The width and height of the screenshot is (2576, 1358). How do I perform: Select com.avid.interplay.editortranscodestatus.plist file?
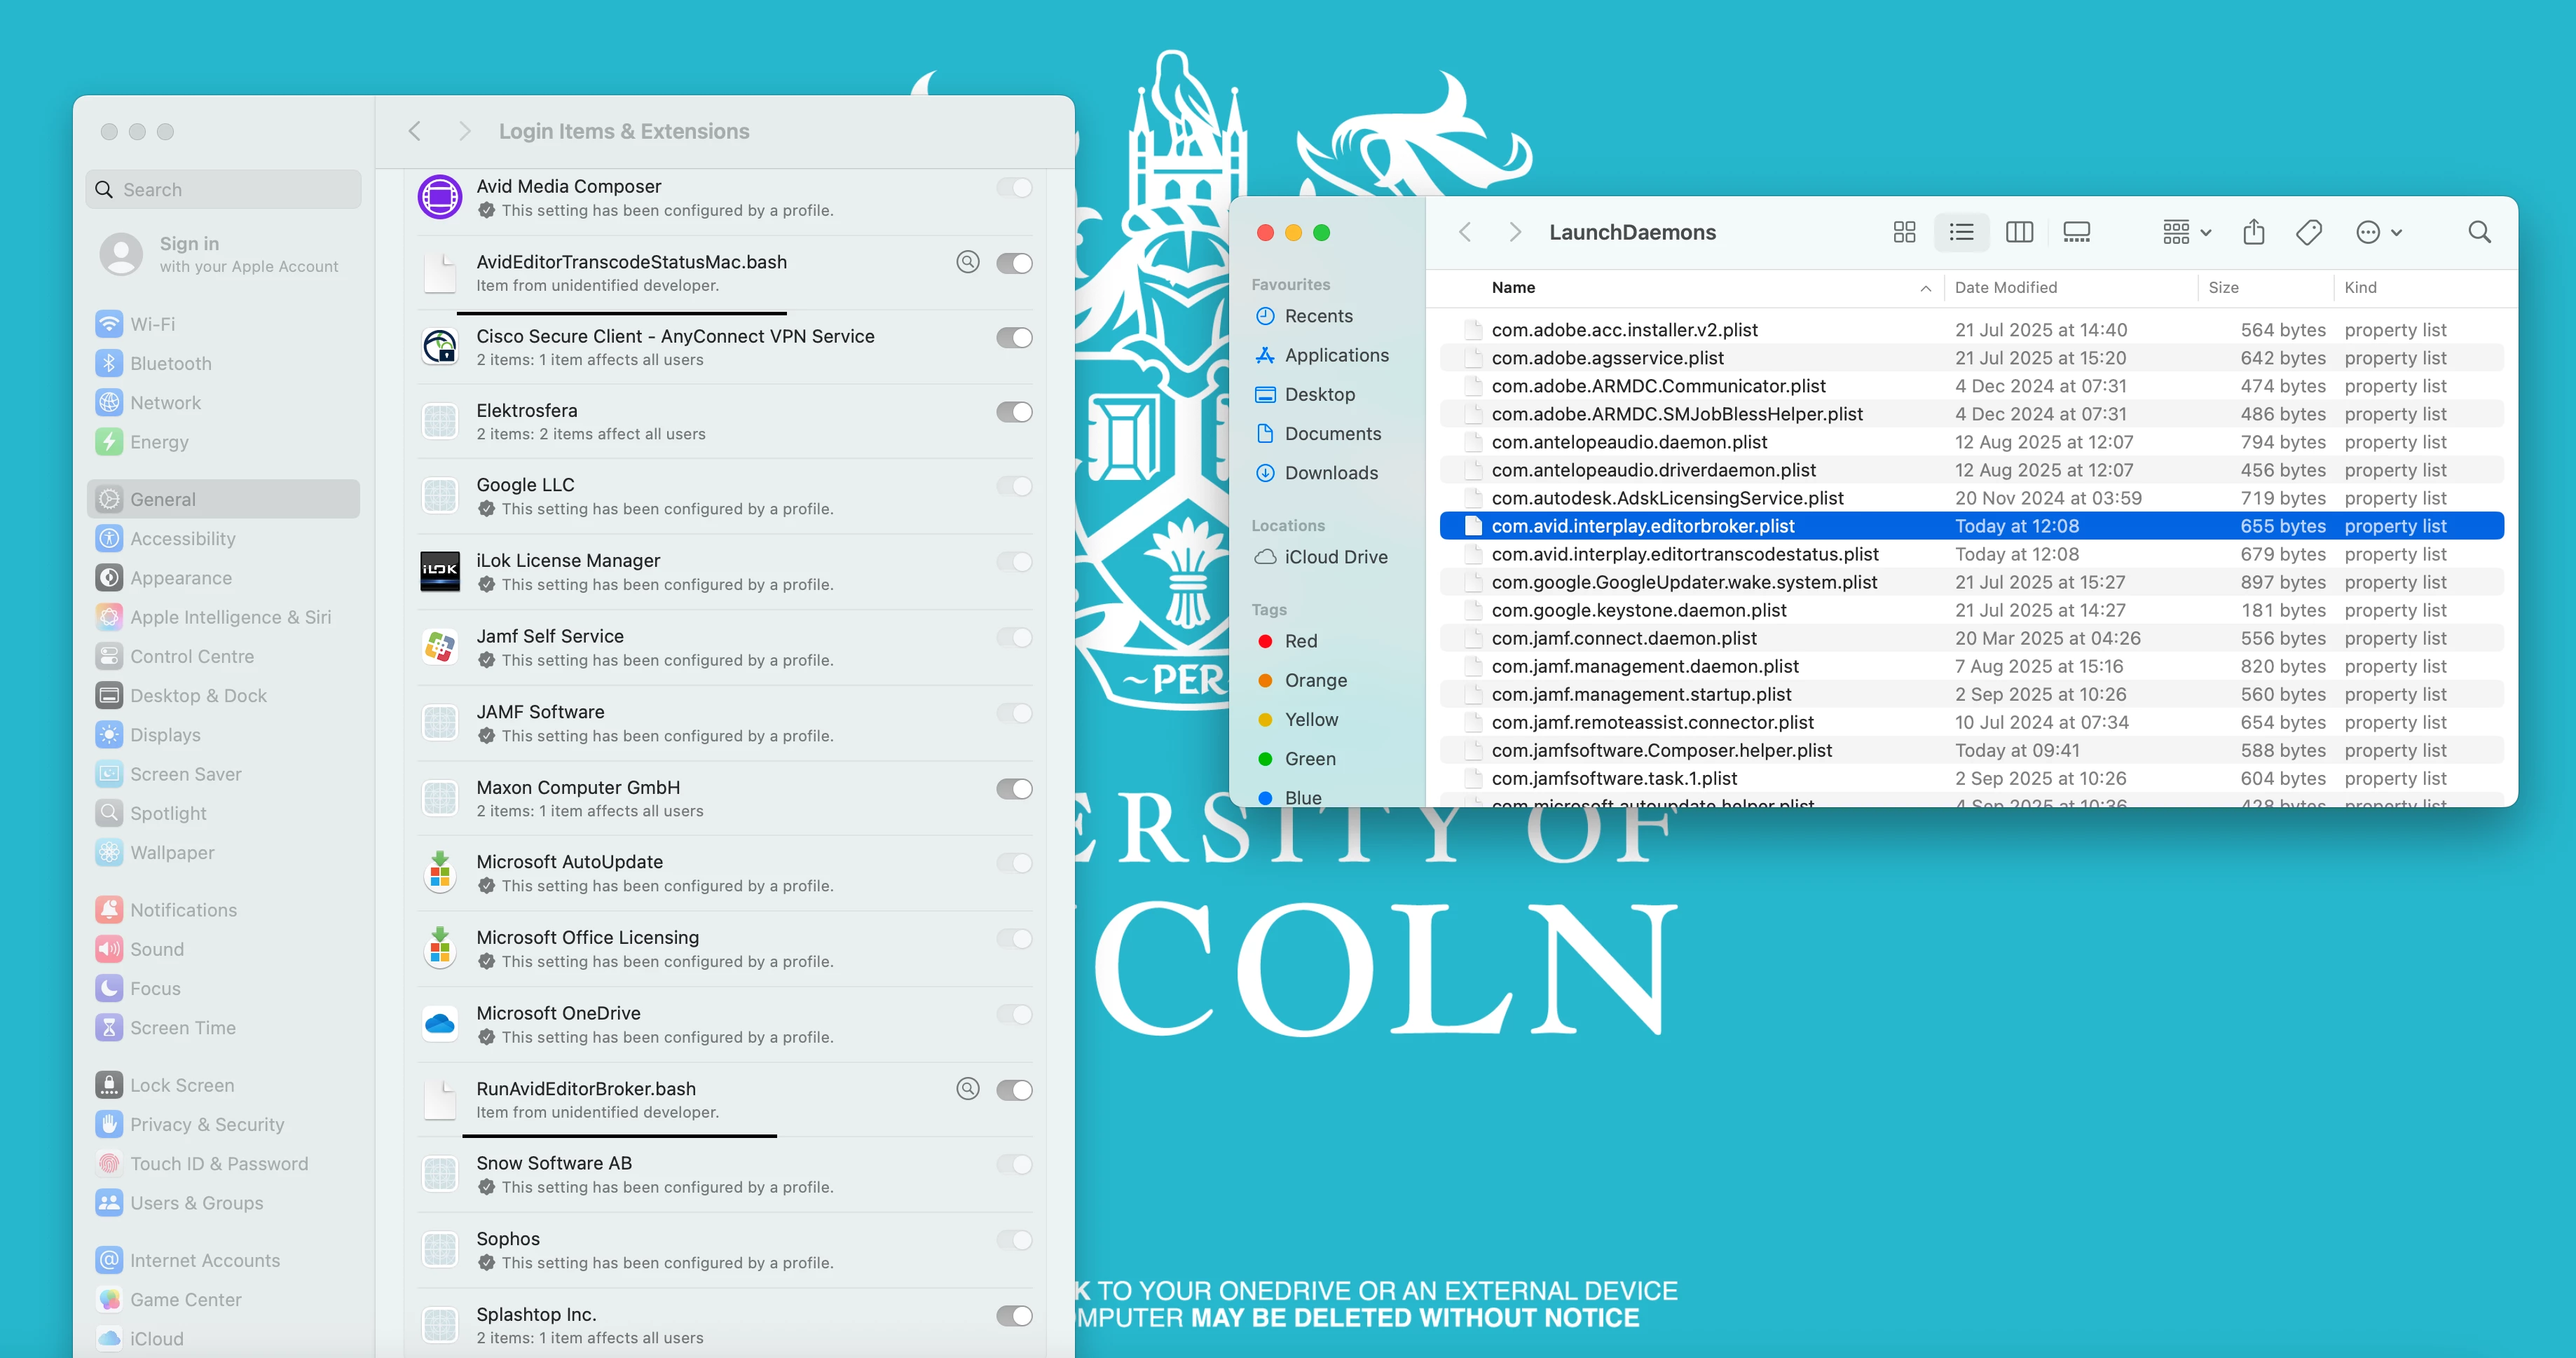pyautogui.click(x=1971, y=554)
